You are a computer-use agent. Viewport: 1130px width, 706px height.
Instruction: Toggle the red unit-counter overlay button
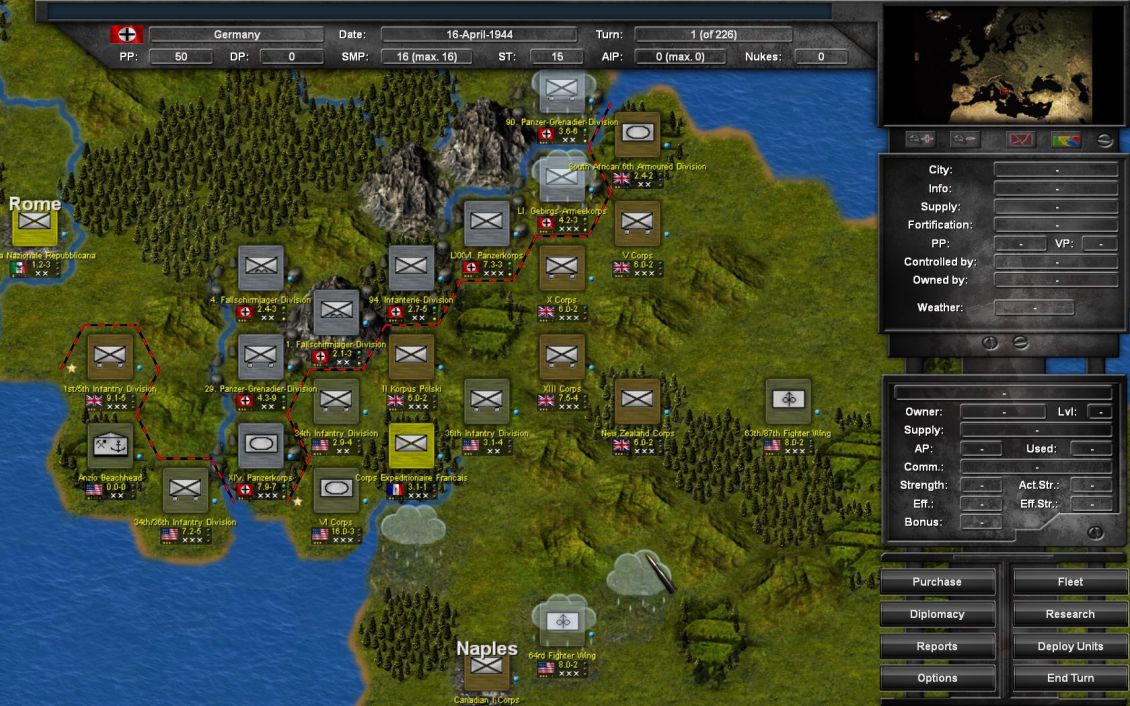tap(1020, 140)
